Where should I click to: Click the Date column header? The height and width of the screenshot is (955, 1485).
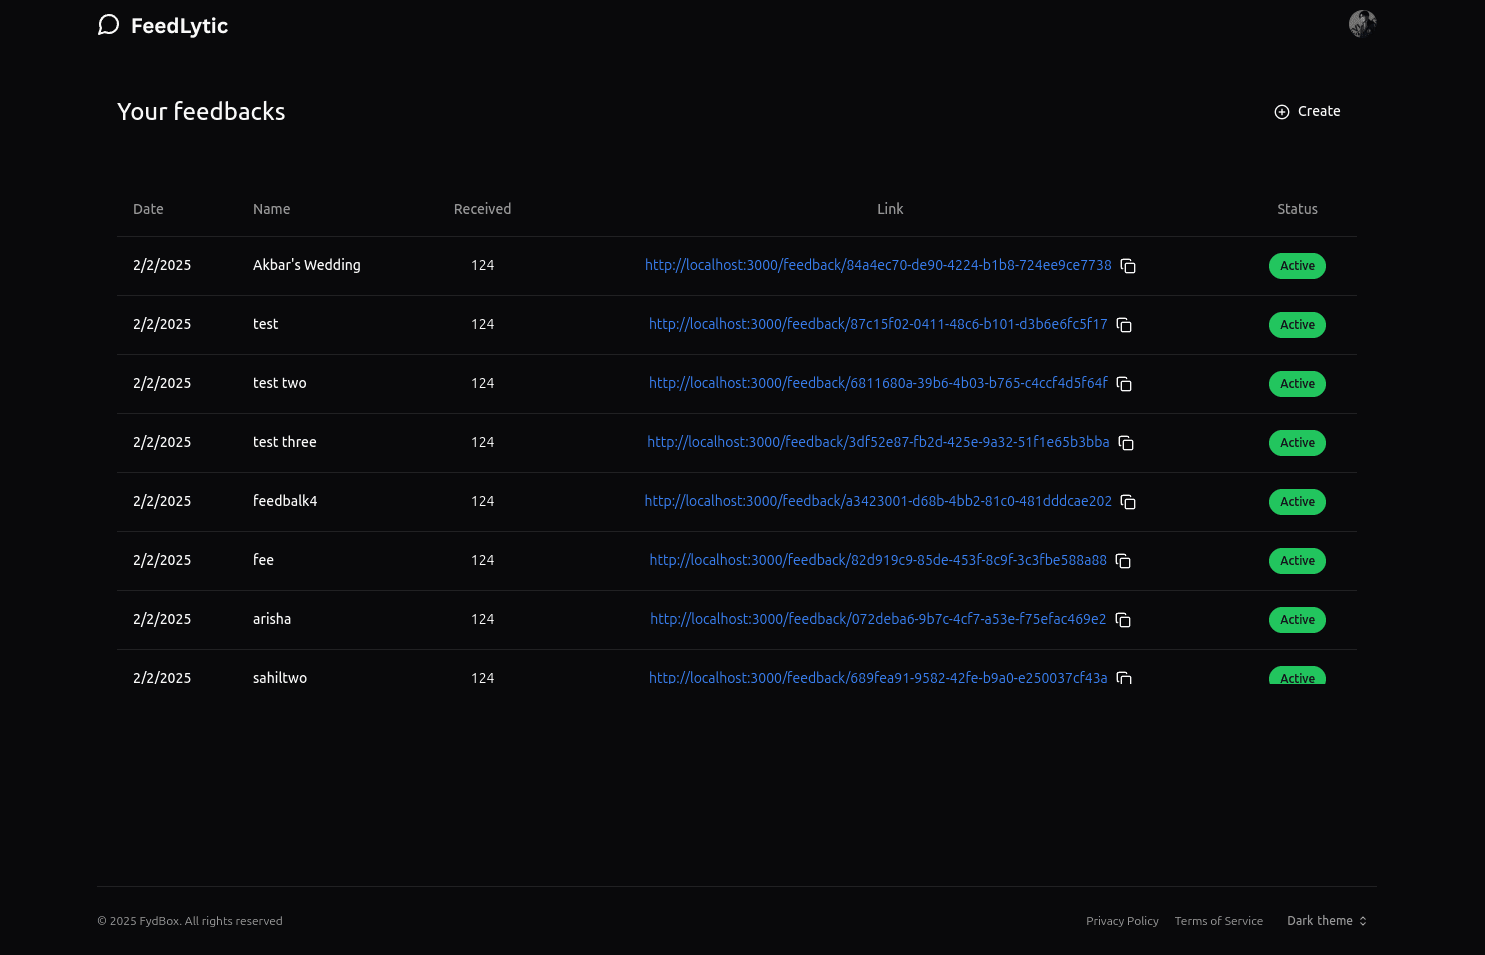(x=148, y=209)
